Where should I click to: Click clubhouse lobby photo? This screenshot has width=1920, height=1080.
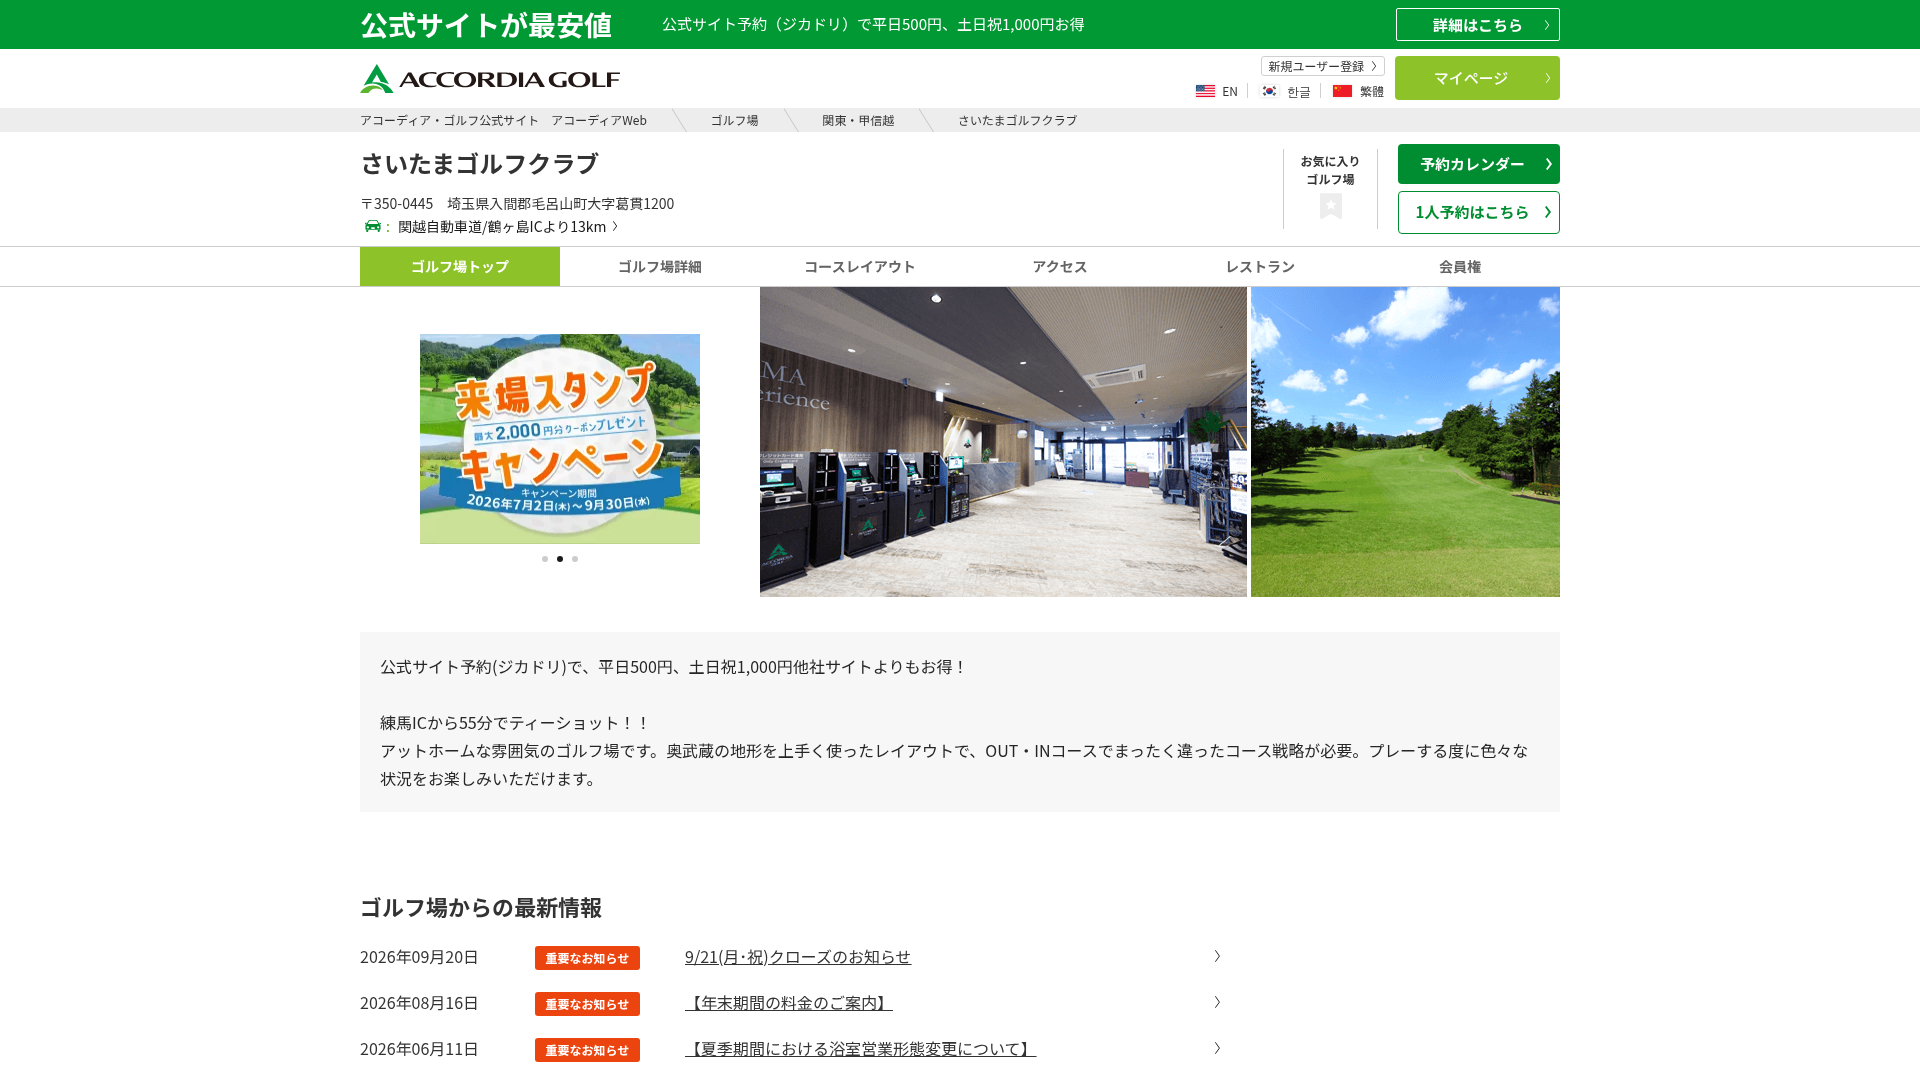coord(1003,442)
